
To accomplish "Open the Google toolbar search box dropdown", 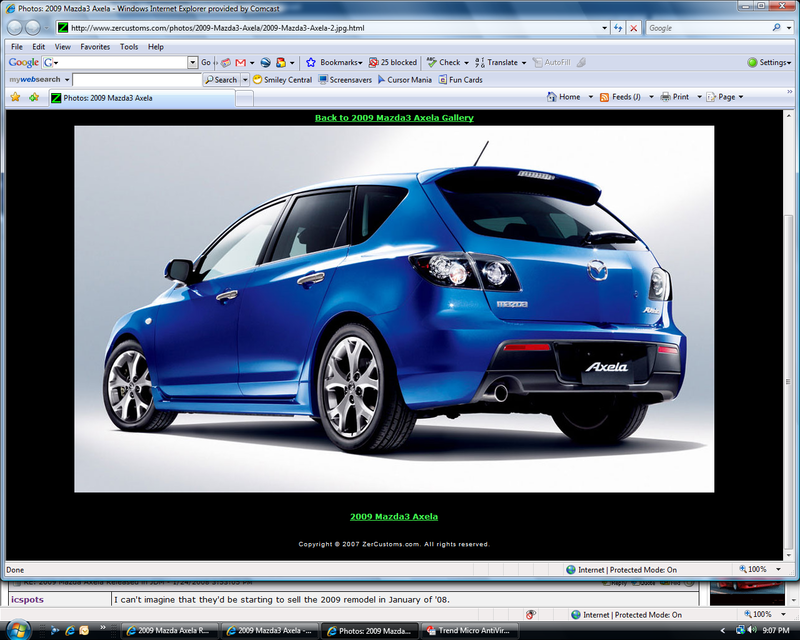I will 192,62.
